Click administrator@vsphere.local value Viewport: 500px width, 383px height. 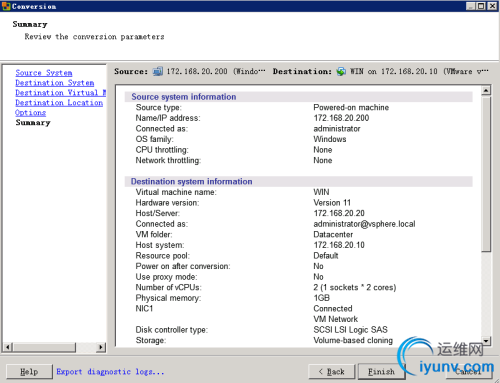click(364, 224)
